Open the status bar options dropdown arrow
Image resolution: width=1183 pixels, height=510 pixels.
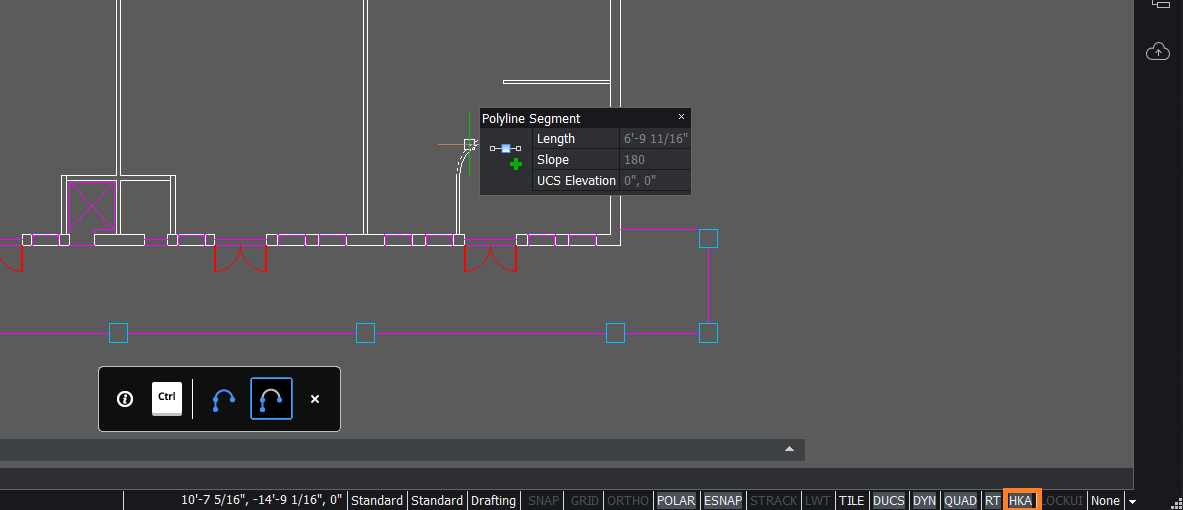point(1132,501)
